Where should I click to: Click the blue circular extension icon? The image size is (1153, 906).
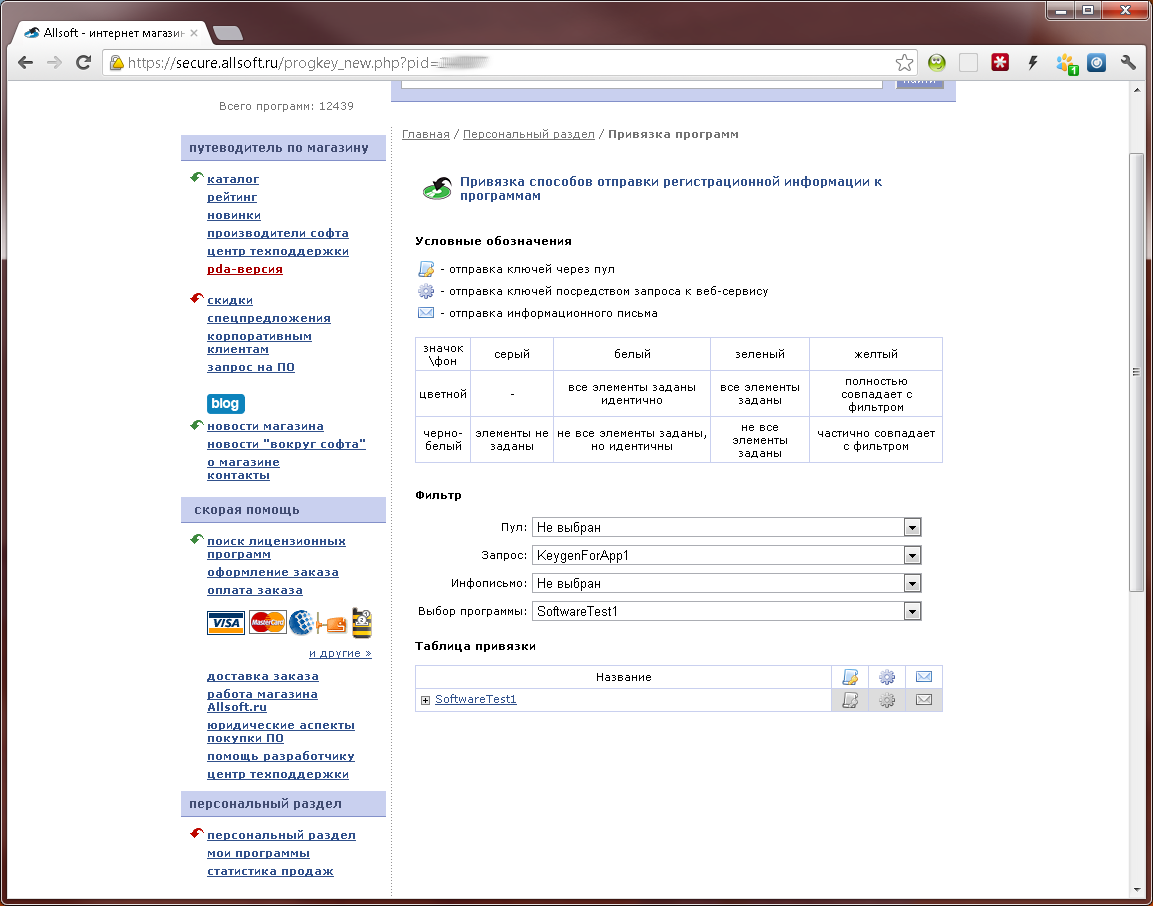click(1096, 63)
